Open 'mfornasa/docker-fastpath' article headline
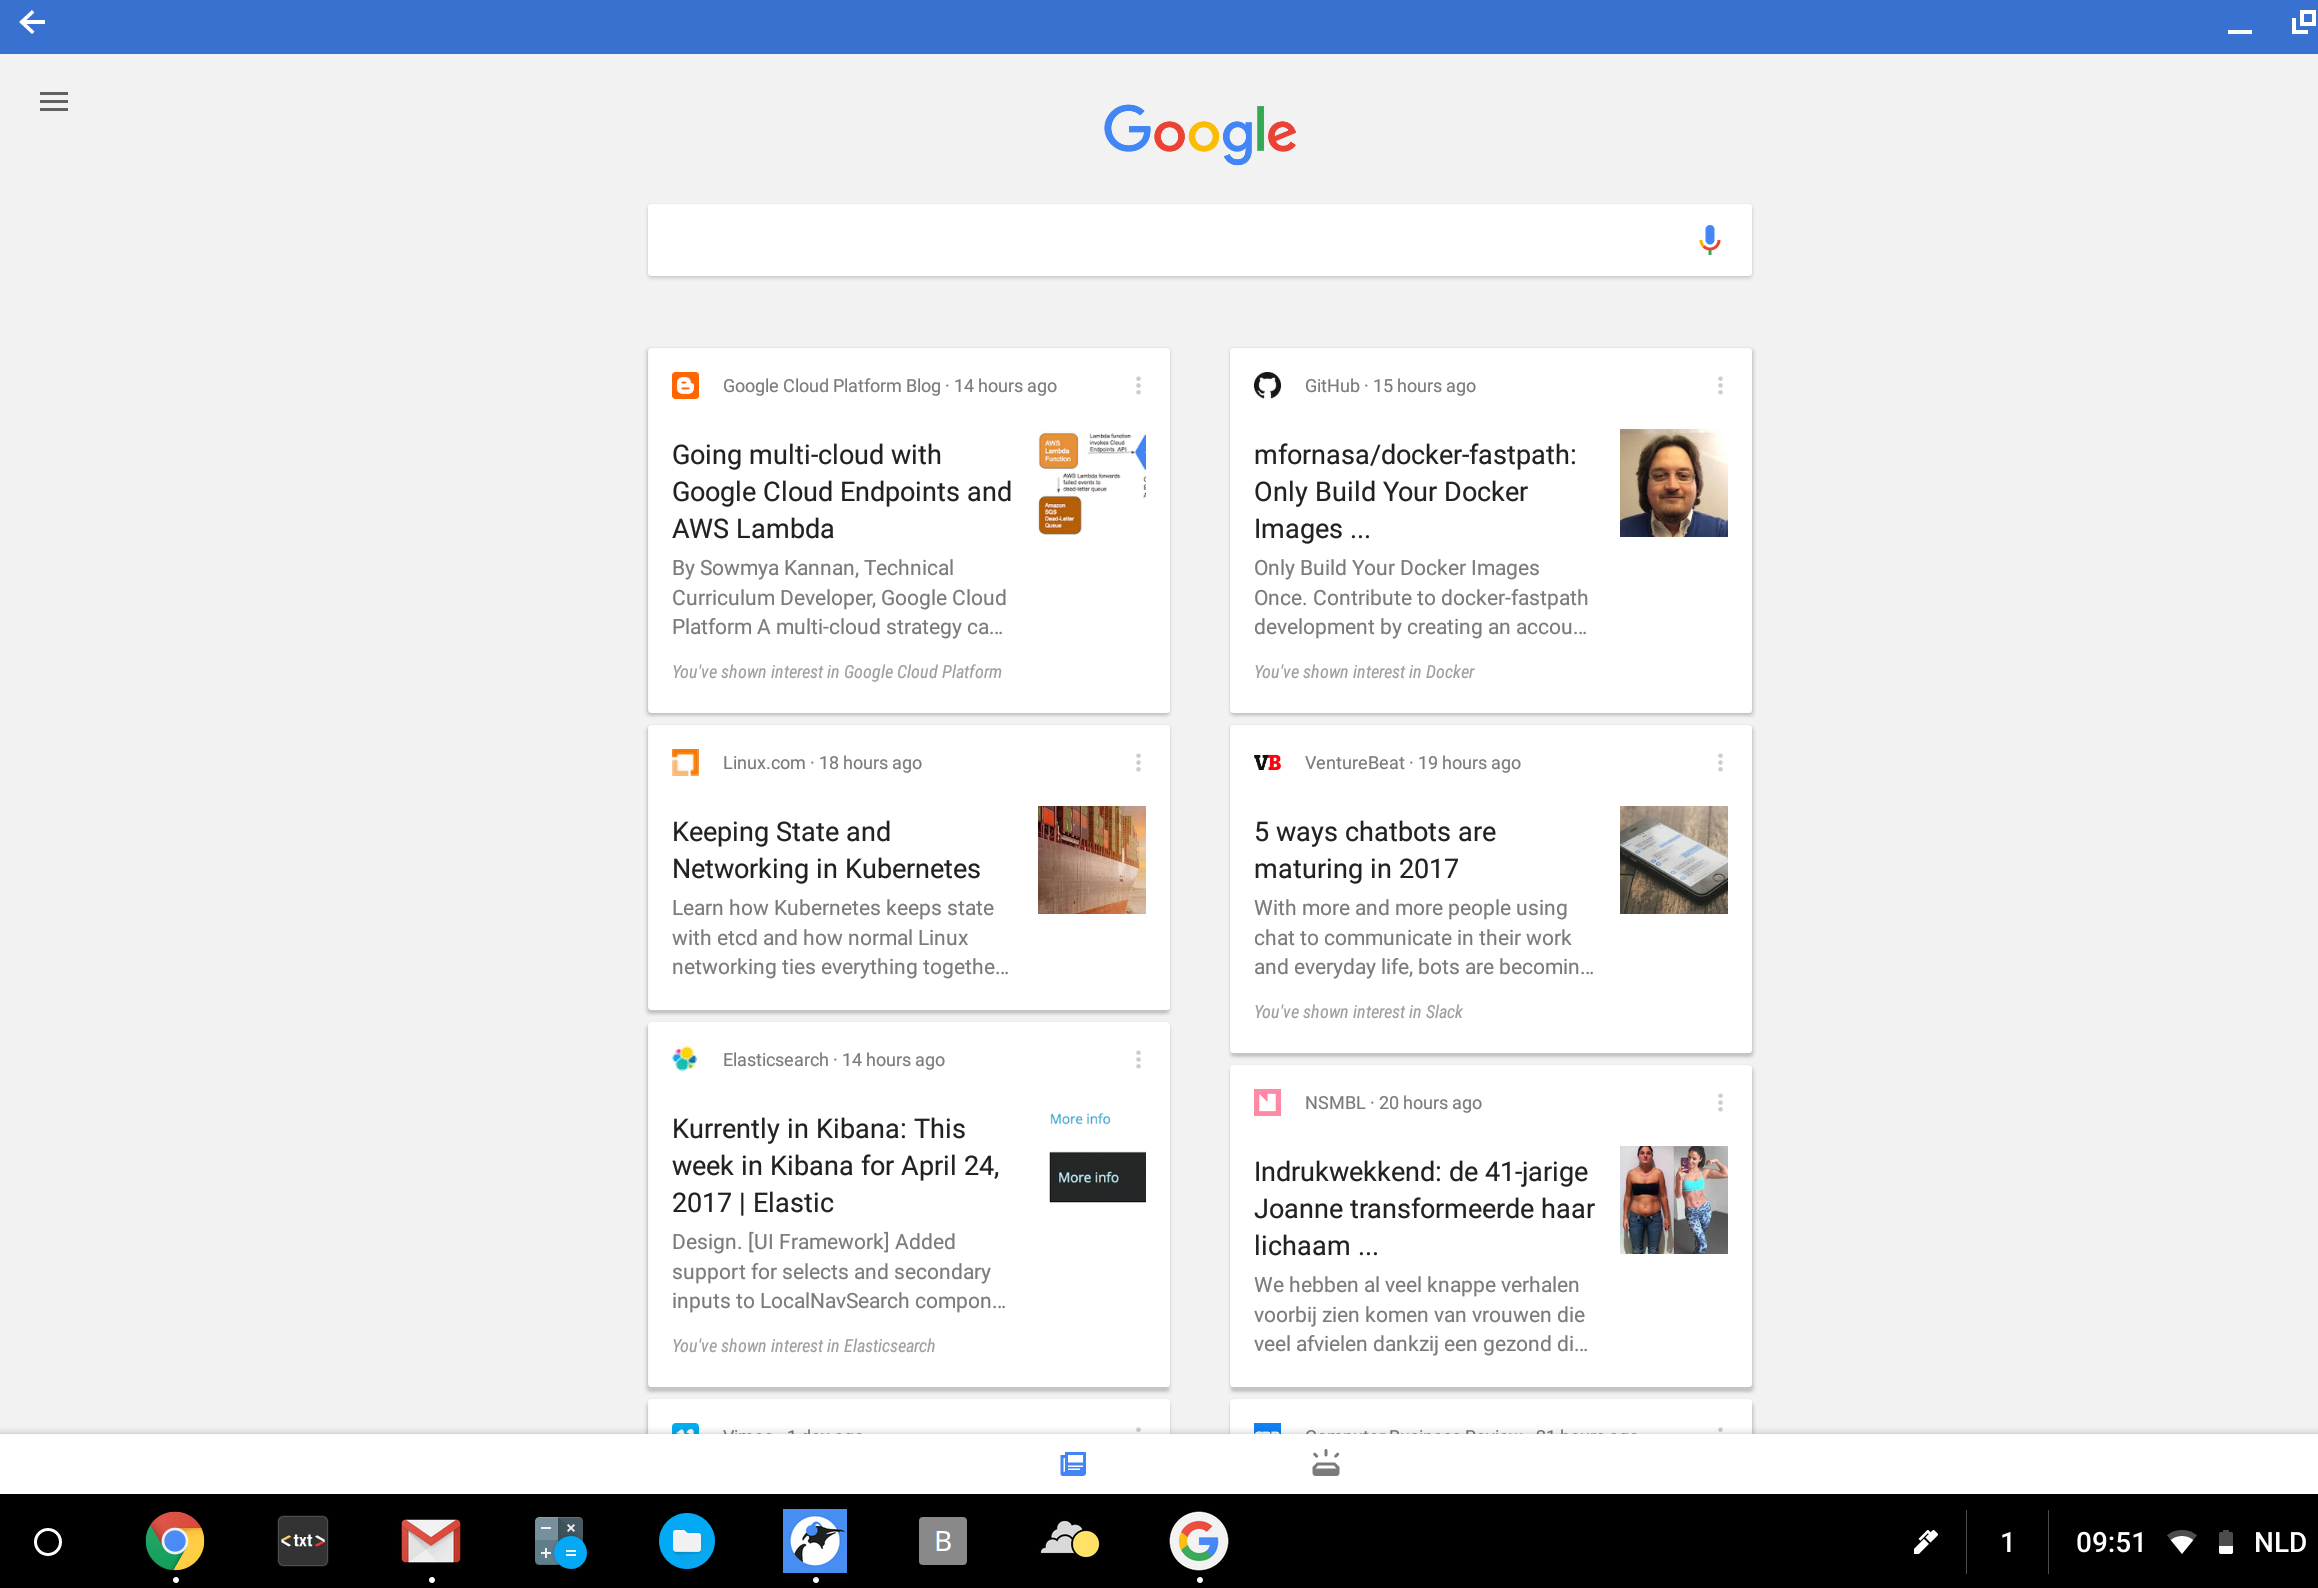The height and width of the screenshot is (1588, 2318). (1415, 492)
